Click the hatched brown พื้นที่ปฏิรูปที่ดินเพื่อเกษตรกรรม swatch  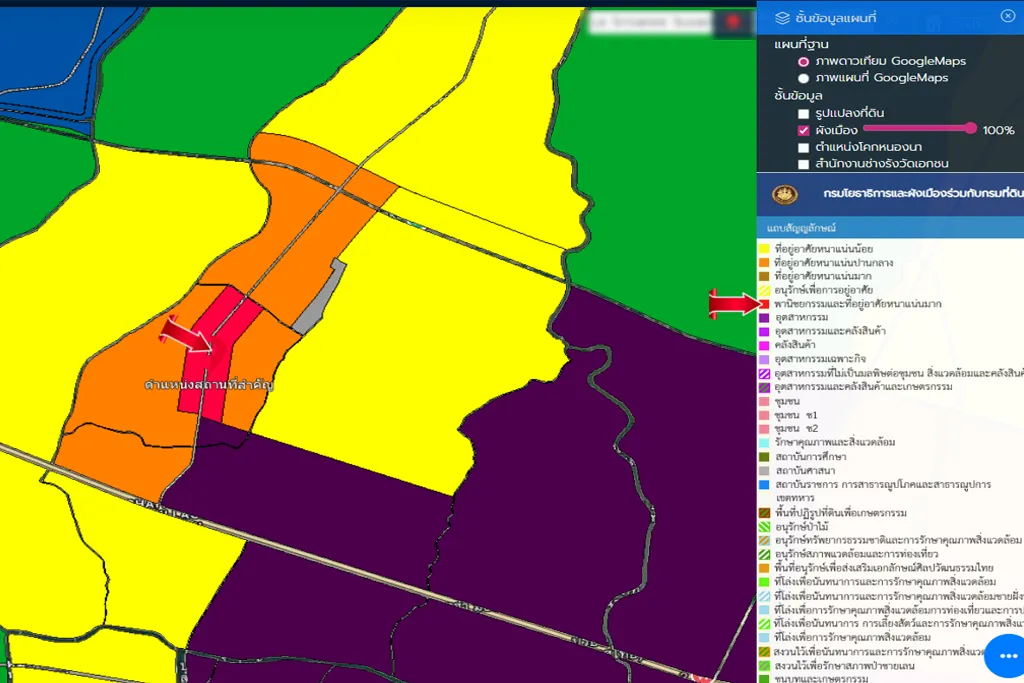point(763,513)
